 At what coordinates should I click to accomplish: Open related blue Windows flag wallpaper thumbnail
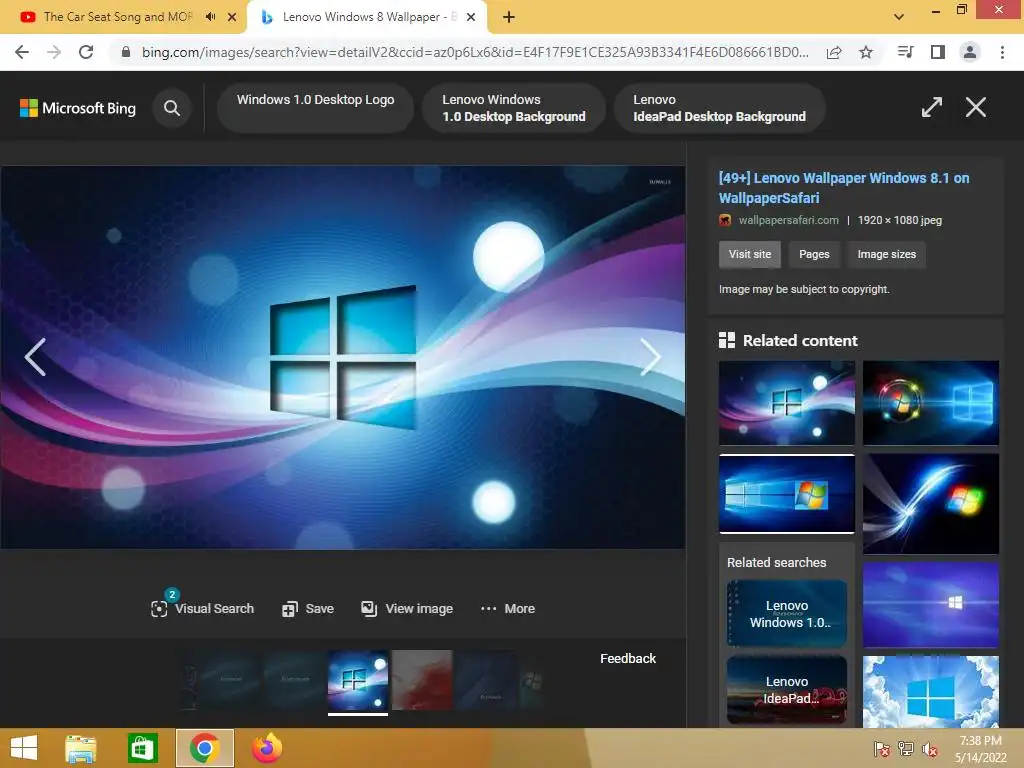pyautogui.click(x=786, y=494)
